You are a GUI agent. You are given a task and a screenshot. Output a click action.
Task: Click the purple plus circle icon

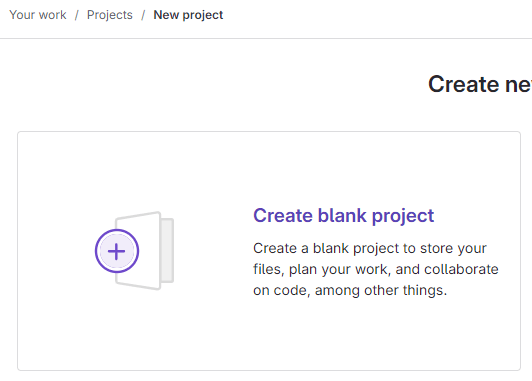pyautogui.click(x=117, y=251)
